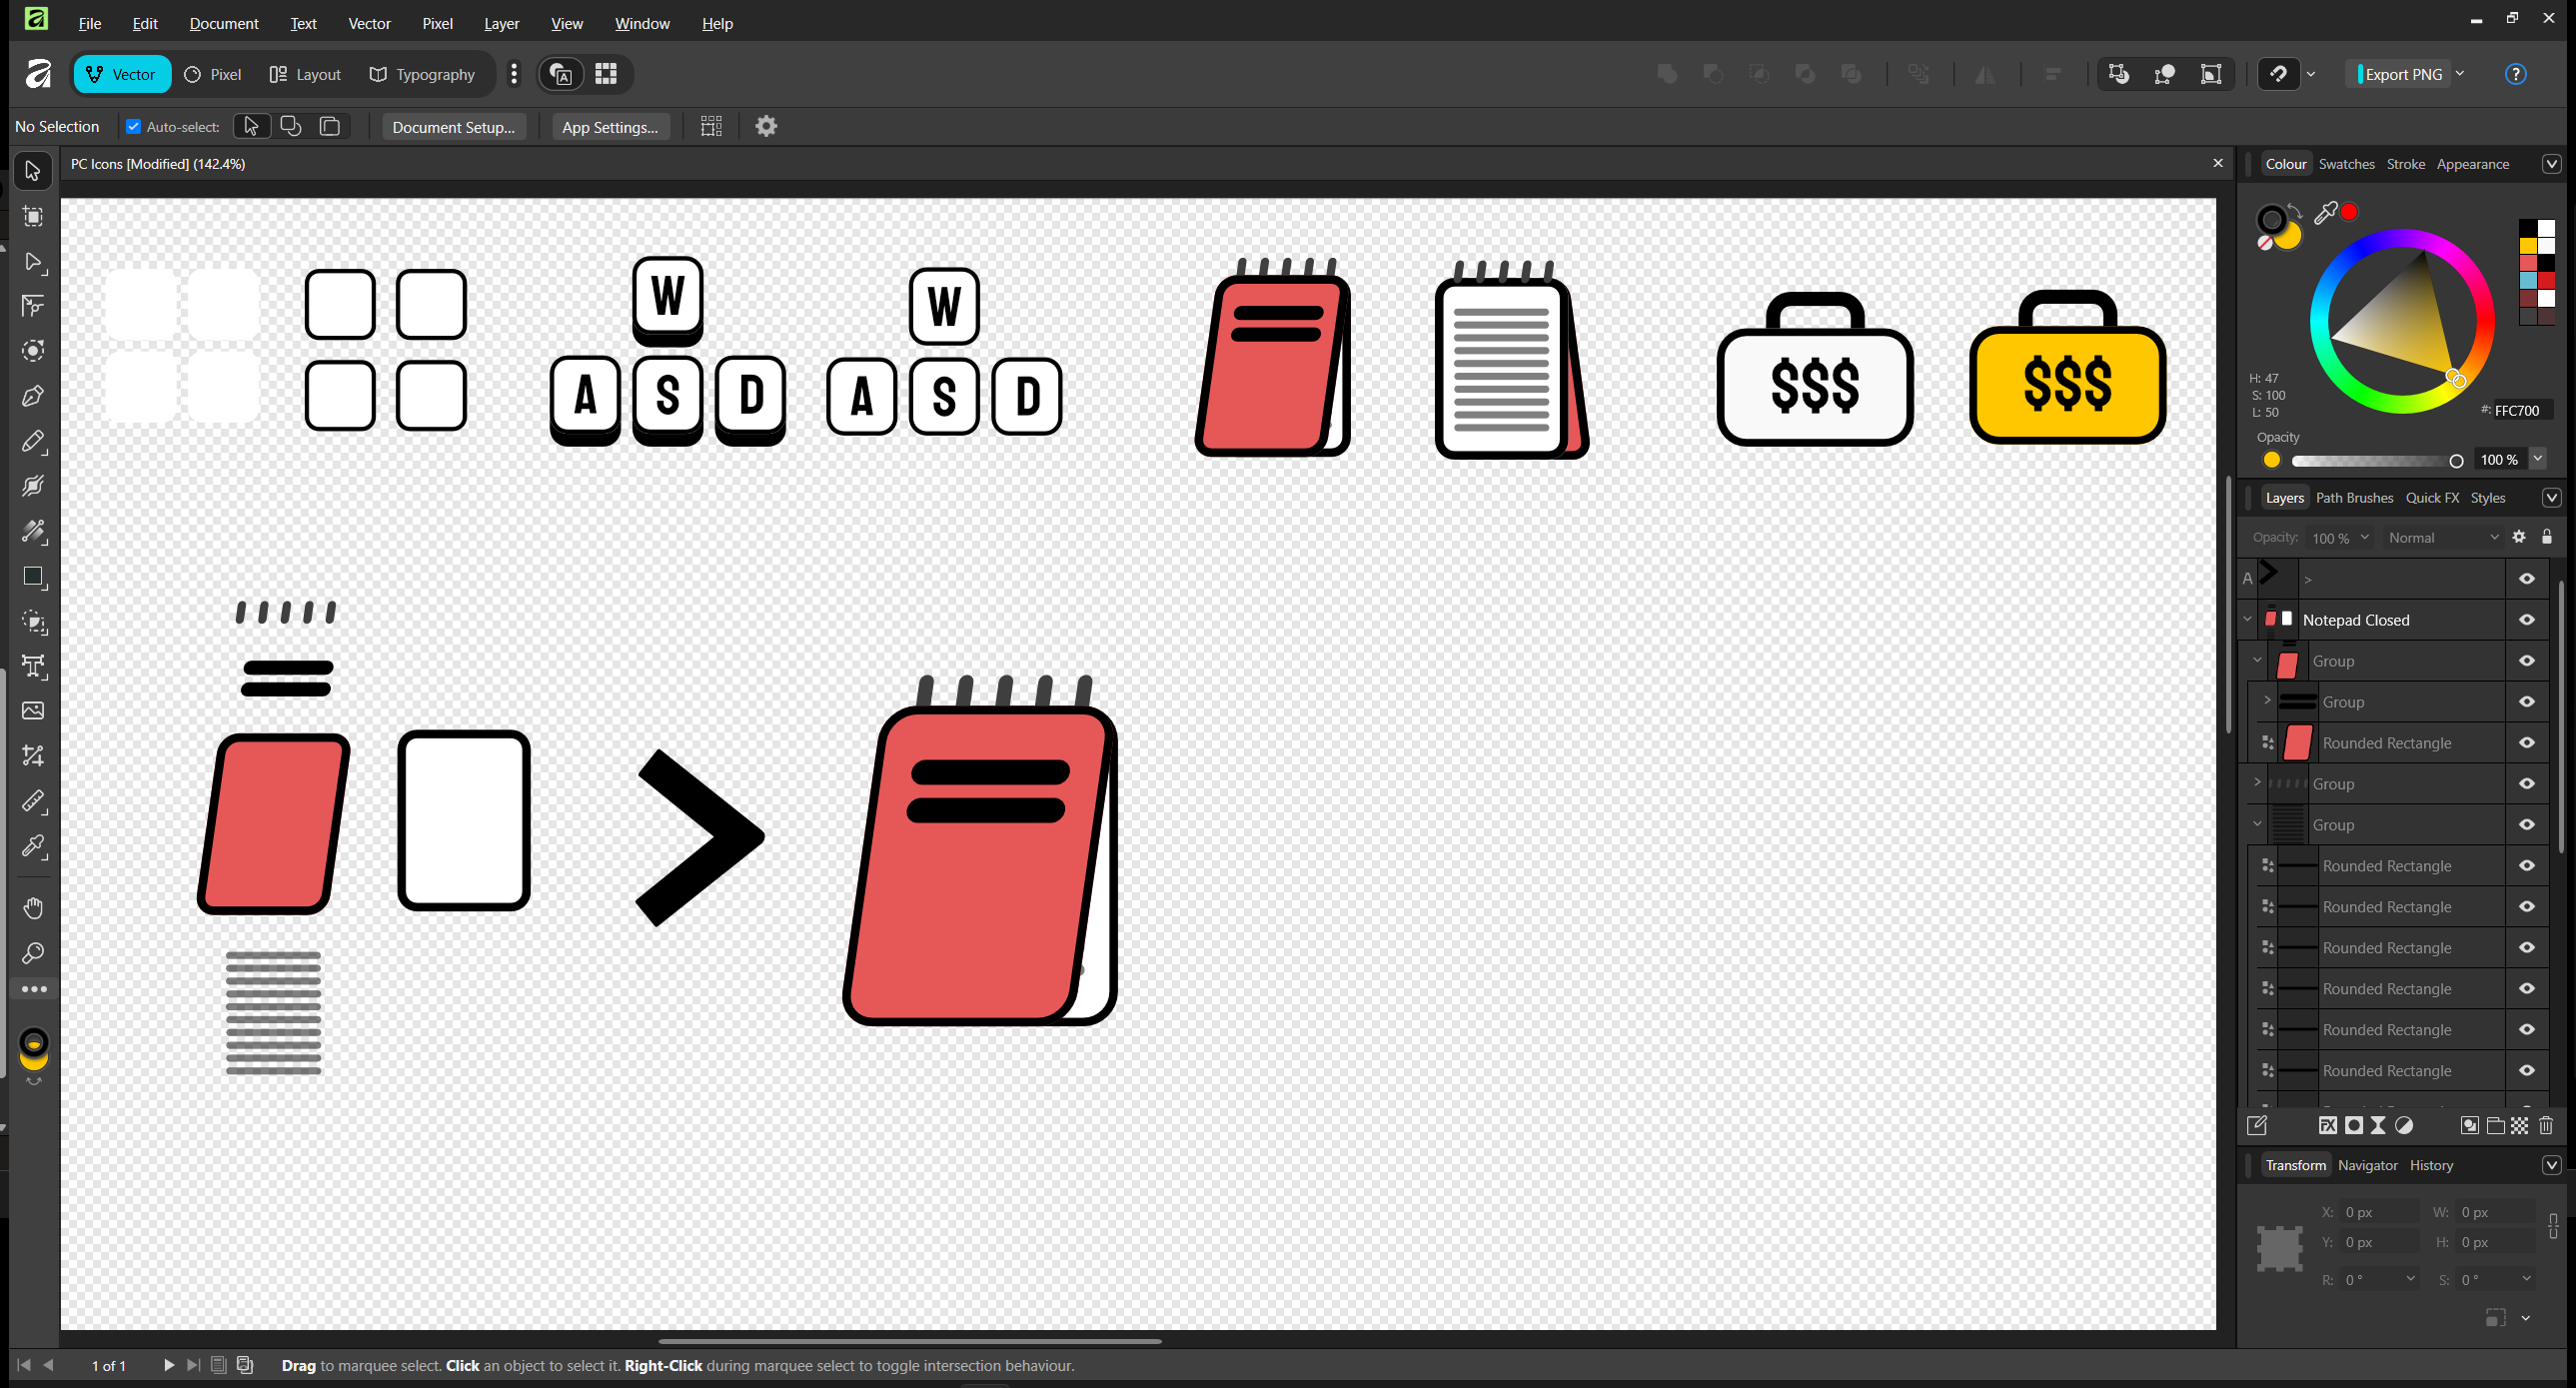Select the Pencil tool

pyautogui.click(x=33, y=442)
